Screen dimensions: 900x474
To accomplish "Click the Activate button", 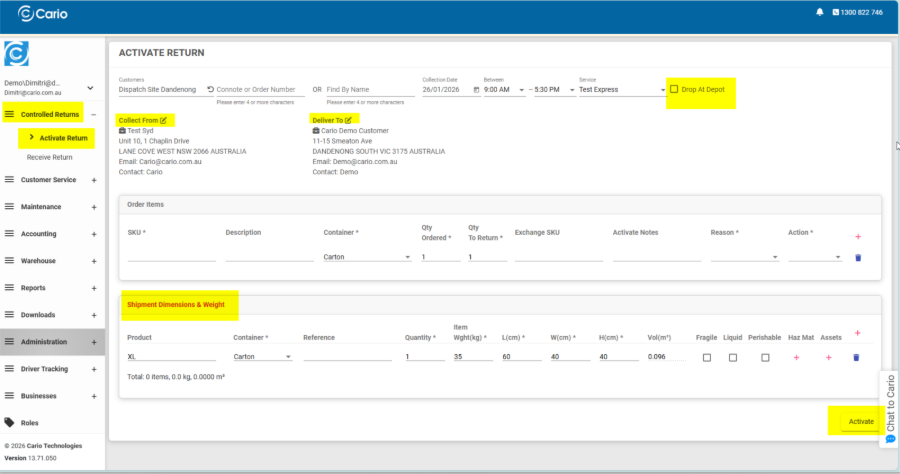I will pyautogui.click(x=860, y=422).
